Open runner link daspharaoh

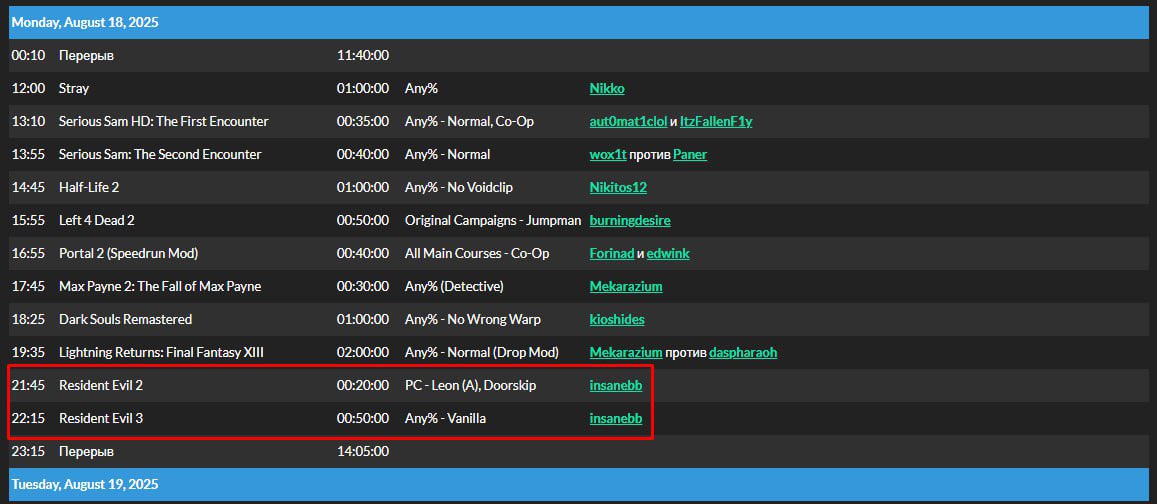click(742, 353)
